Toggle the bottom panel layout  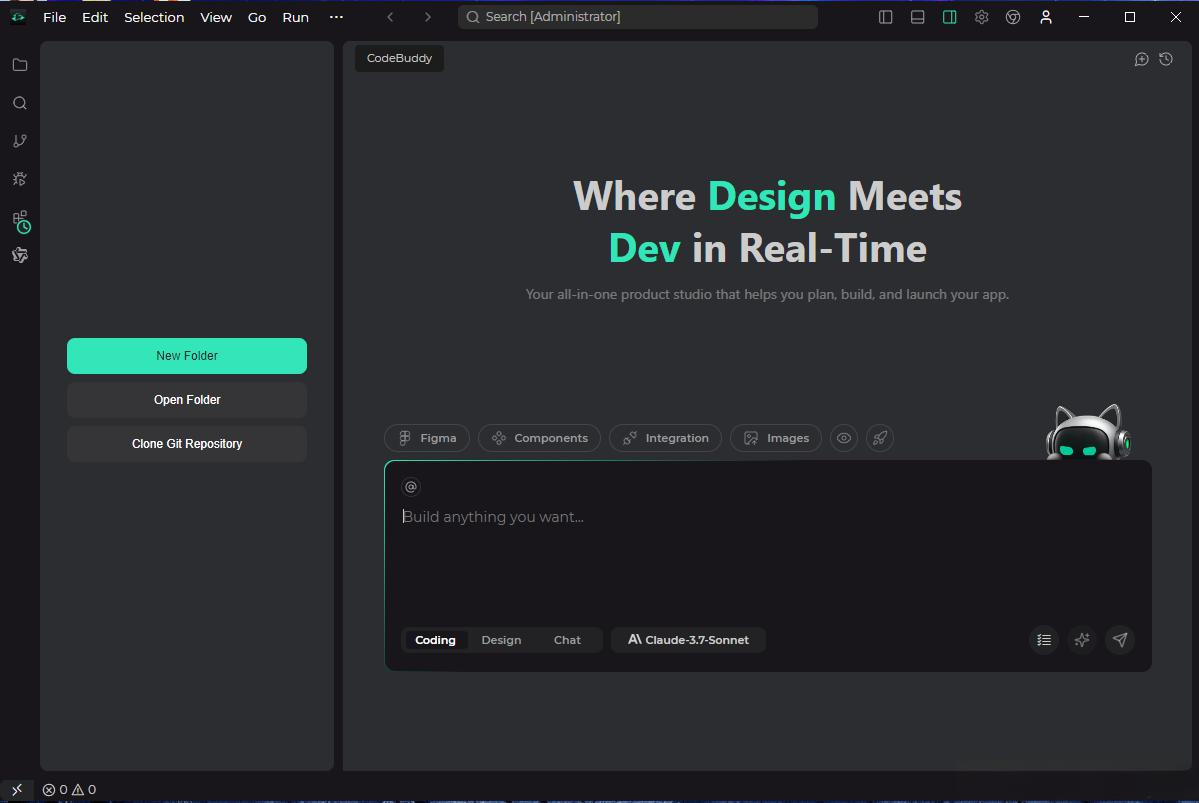(x=917, y=17)
